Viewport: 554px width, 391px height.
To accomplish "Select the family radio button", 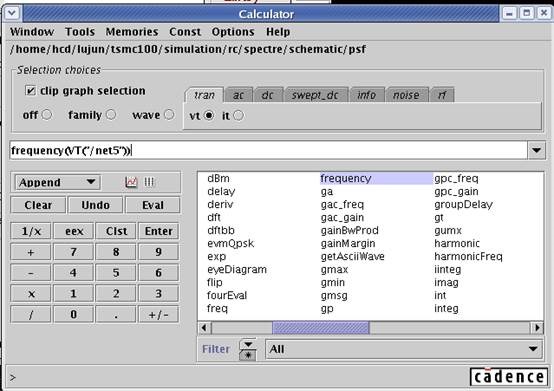I will pos(111,115).
